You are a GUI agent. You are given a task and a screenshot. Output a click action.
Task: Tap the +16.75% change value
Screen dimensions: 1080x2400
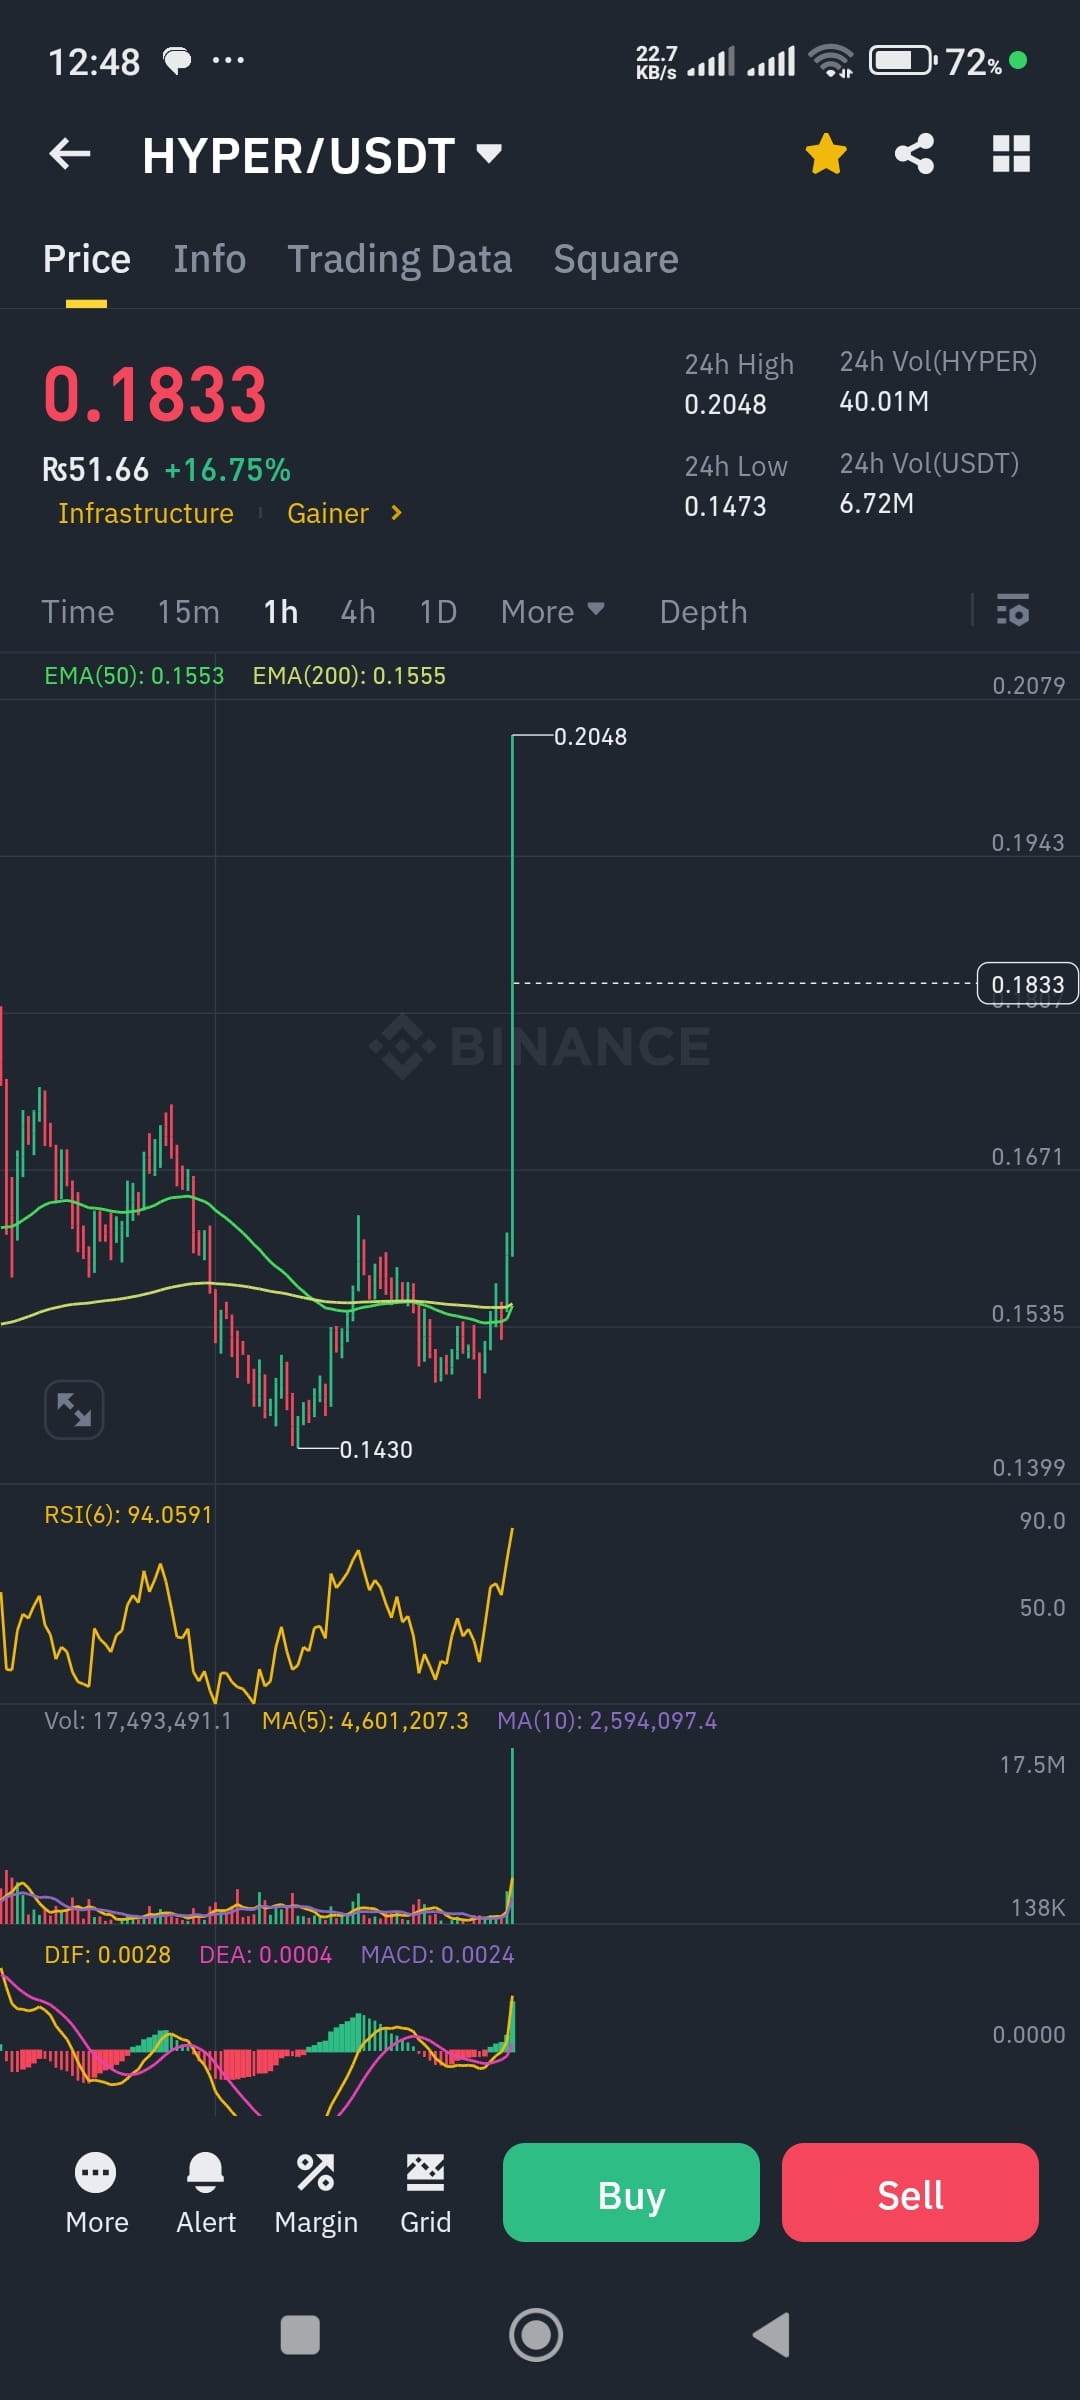(228, 470)
